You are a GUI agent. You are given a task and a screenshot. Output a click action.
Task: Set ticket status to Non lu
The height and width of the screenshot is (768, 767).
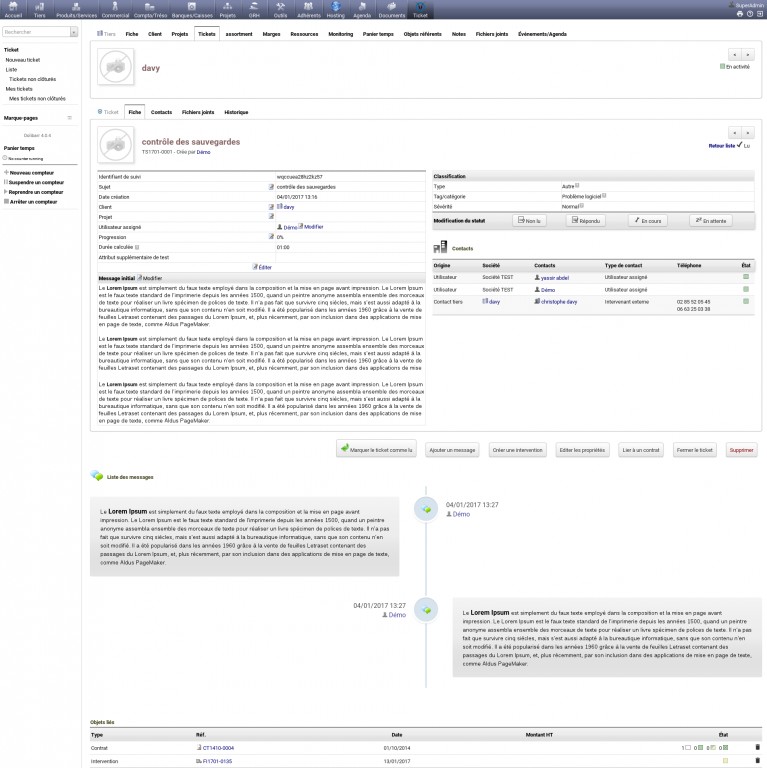pos(529,221)
